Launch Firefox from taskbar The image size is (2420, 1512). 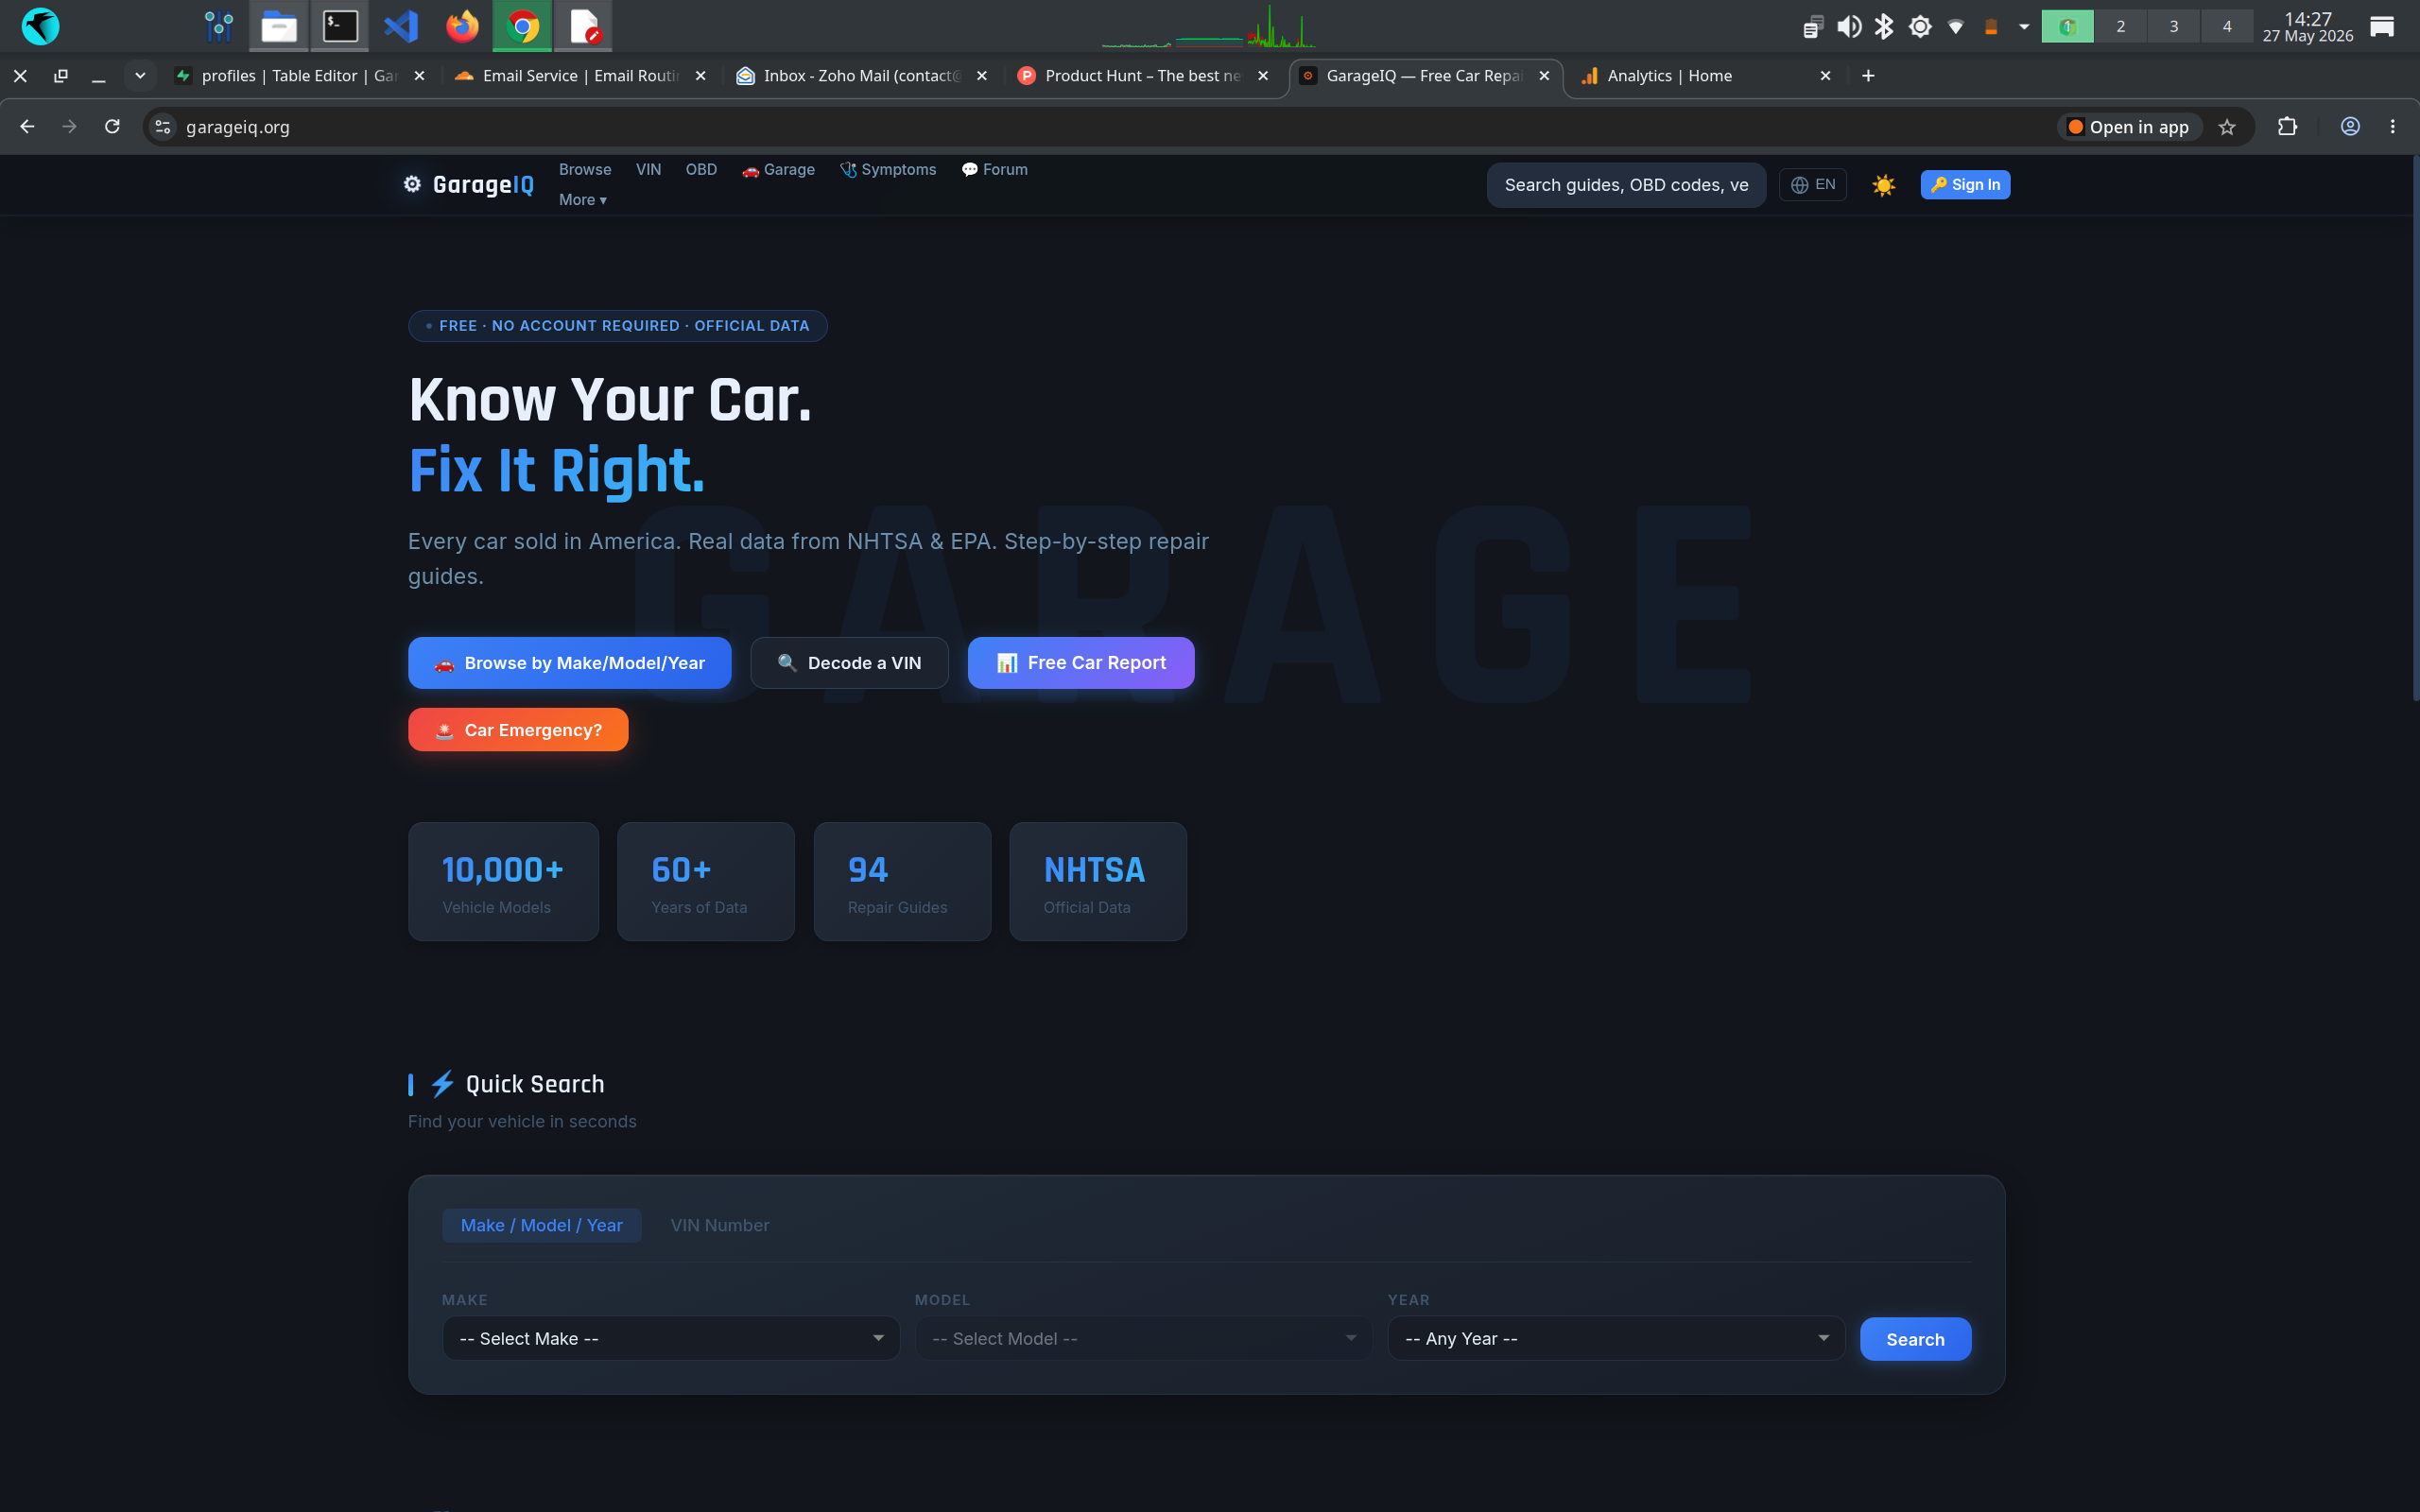tap(462, 26)
